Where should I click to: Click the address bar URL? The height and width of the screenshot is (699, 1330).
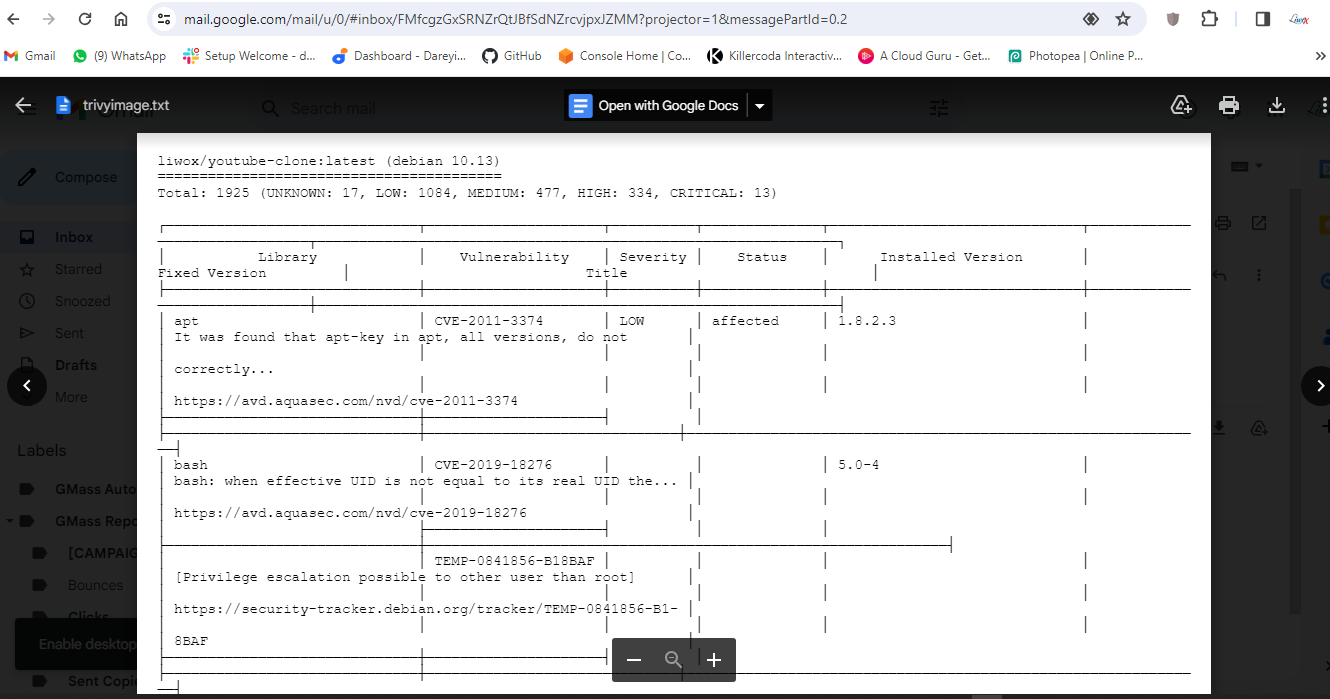(x=600, y=19)
